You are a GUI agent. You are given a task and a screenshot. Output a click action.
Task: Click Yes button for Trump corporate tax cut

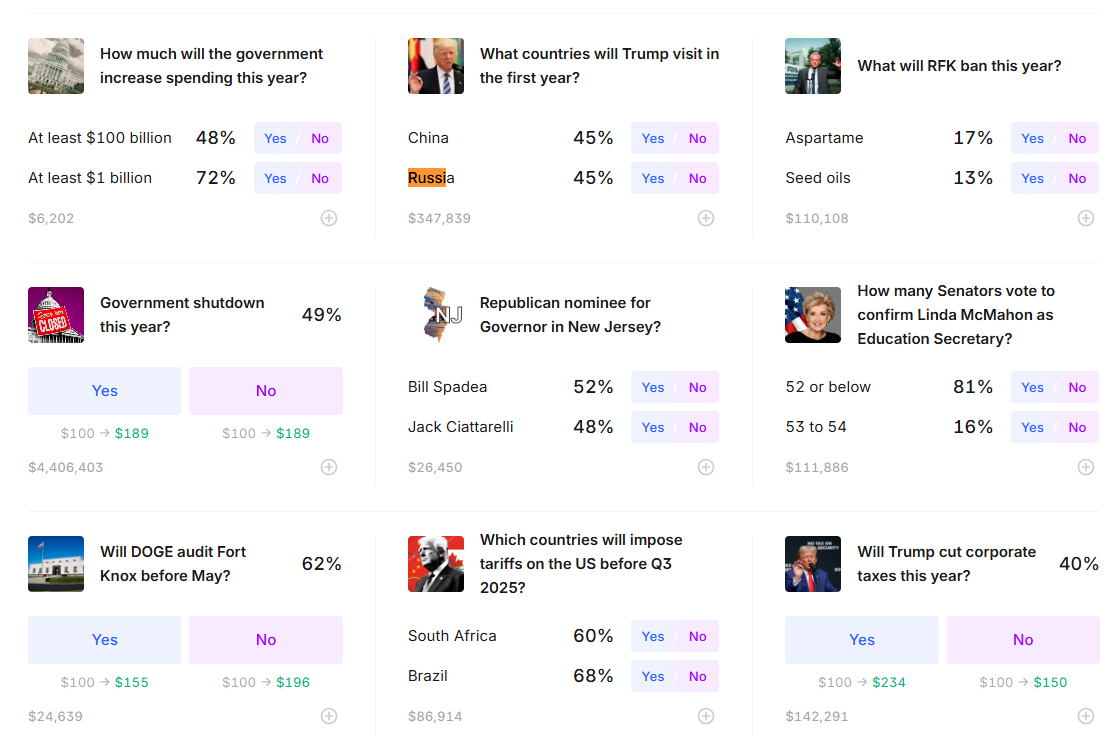point(862,640)
